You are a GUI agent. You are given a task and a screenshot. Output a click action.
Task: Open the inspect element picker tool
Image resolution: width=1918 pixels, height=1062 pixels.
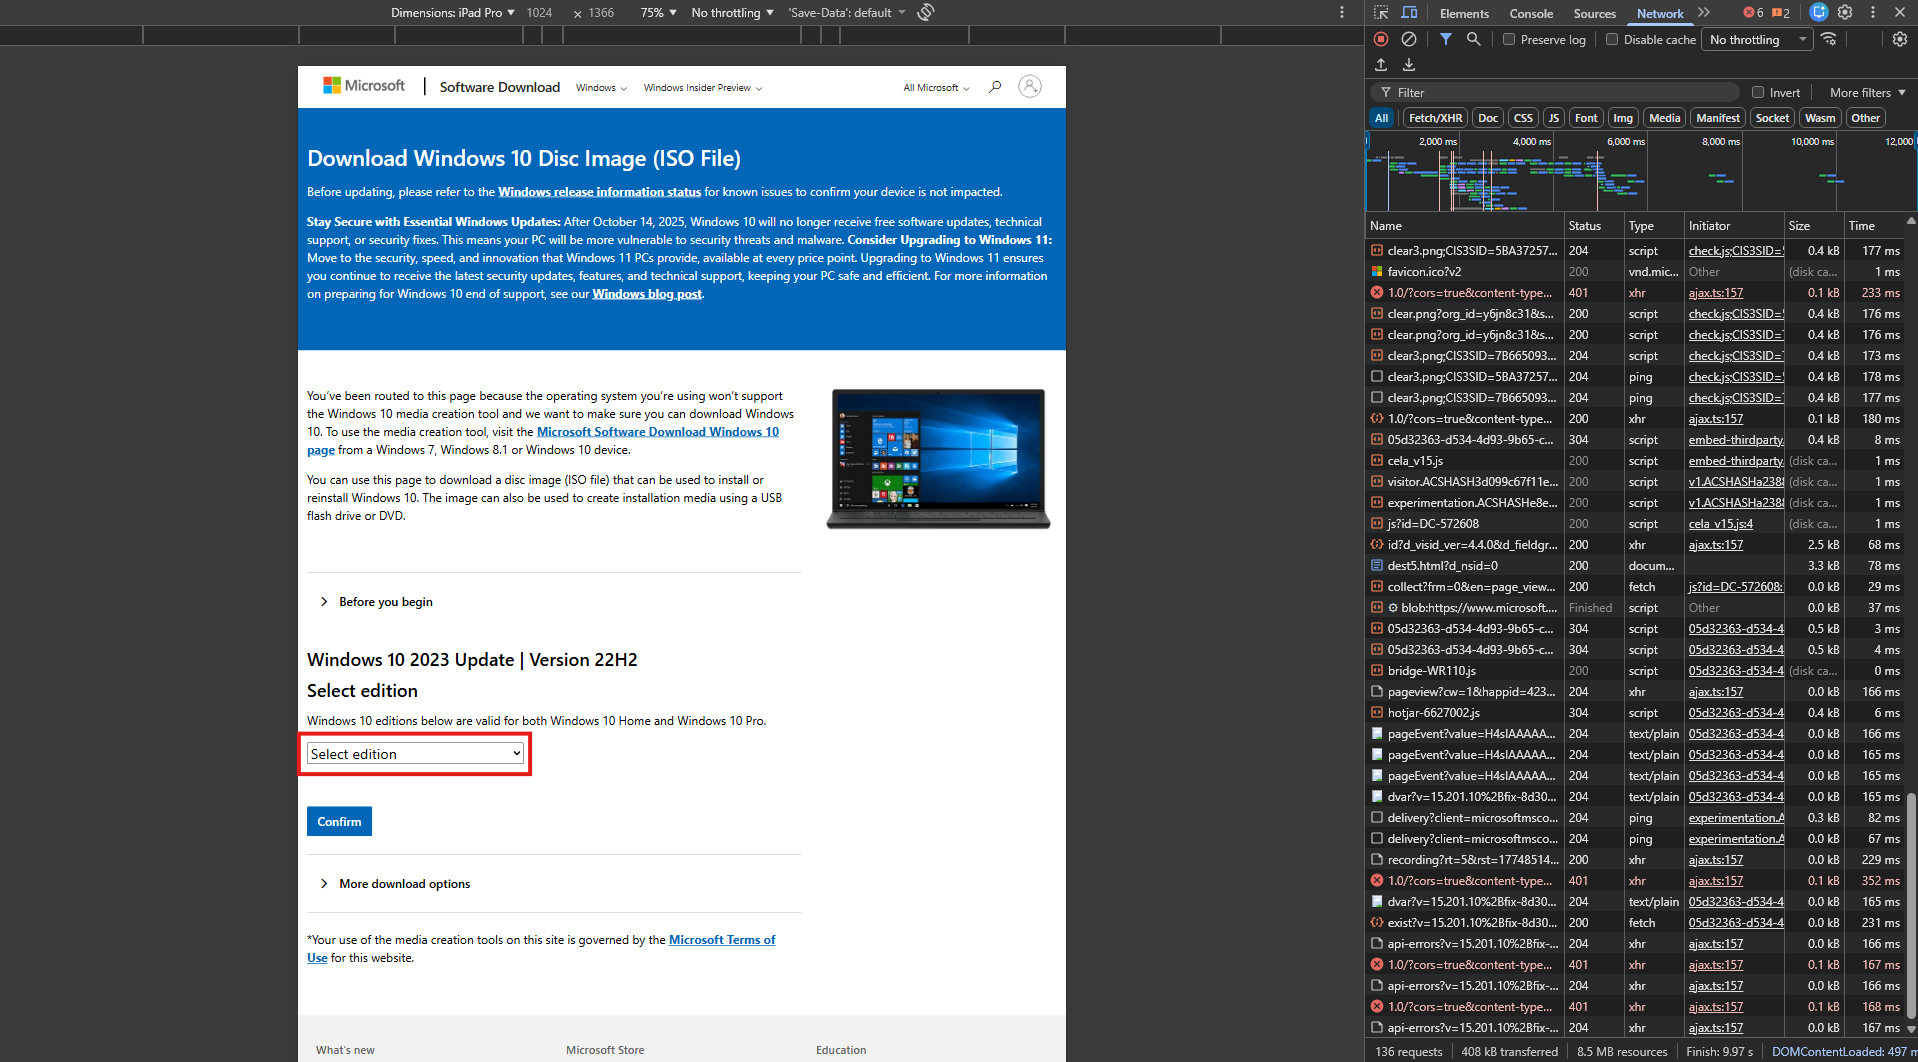tap(1381, 13)
